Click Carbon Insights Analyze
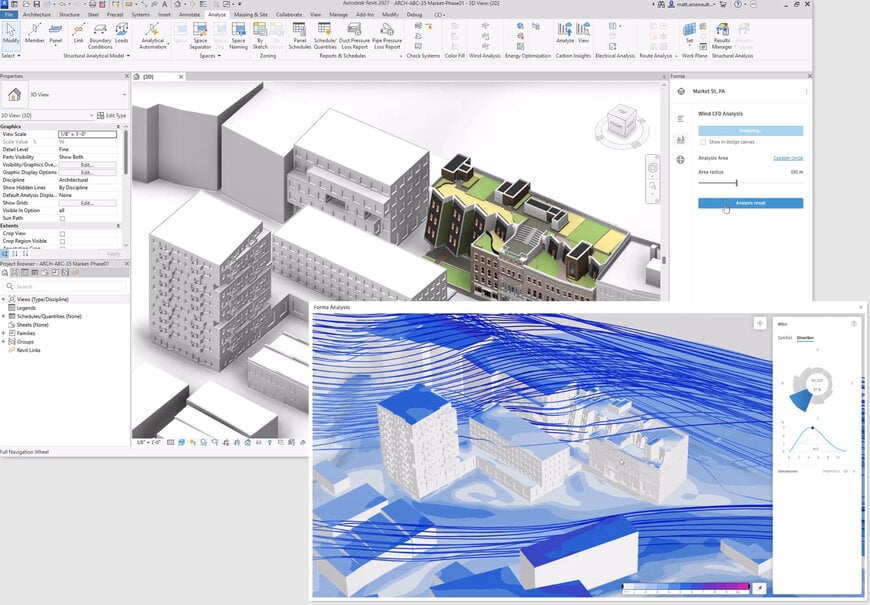This screenshot has height=605, width=870. [565, 33]
